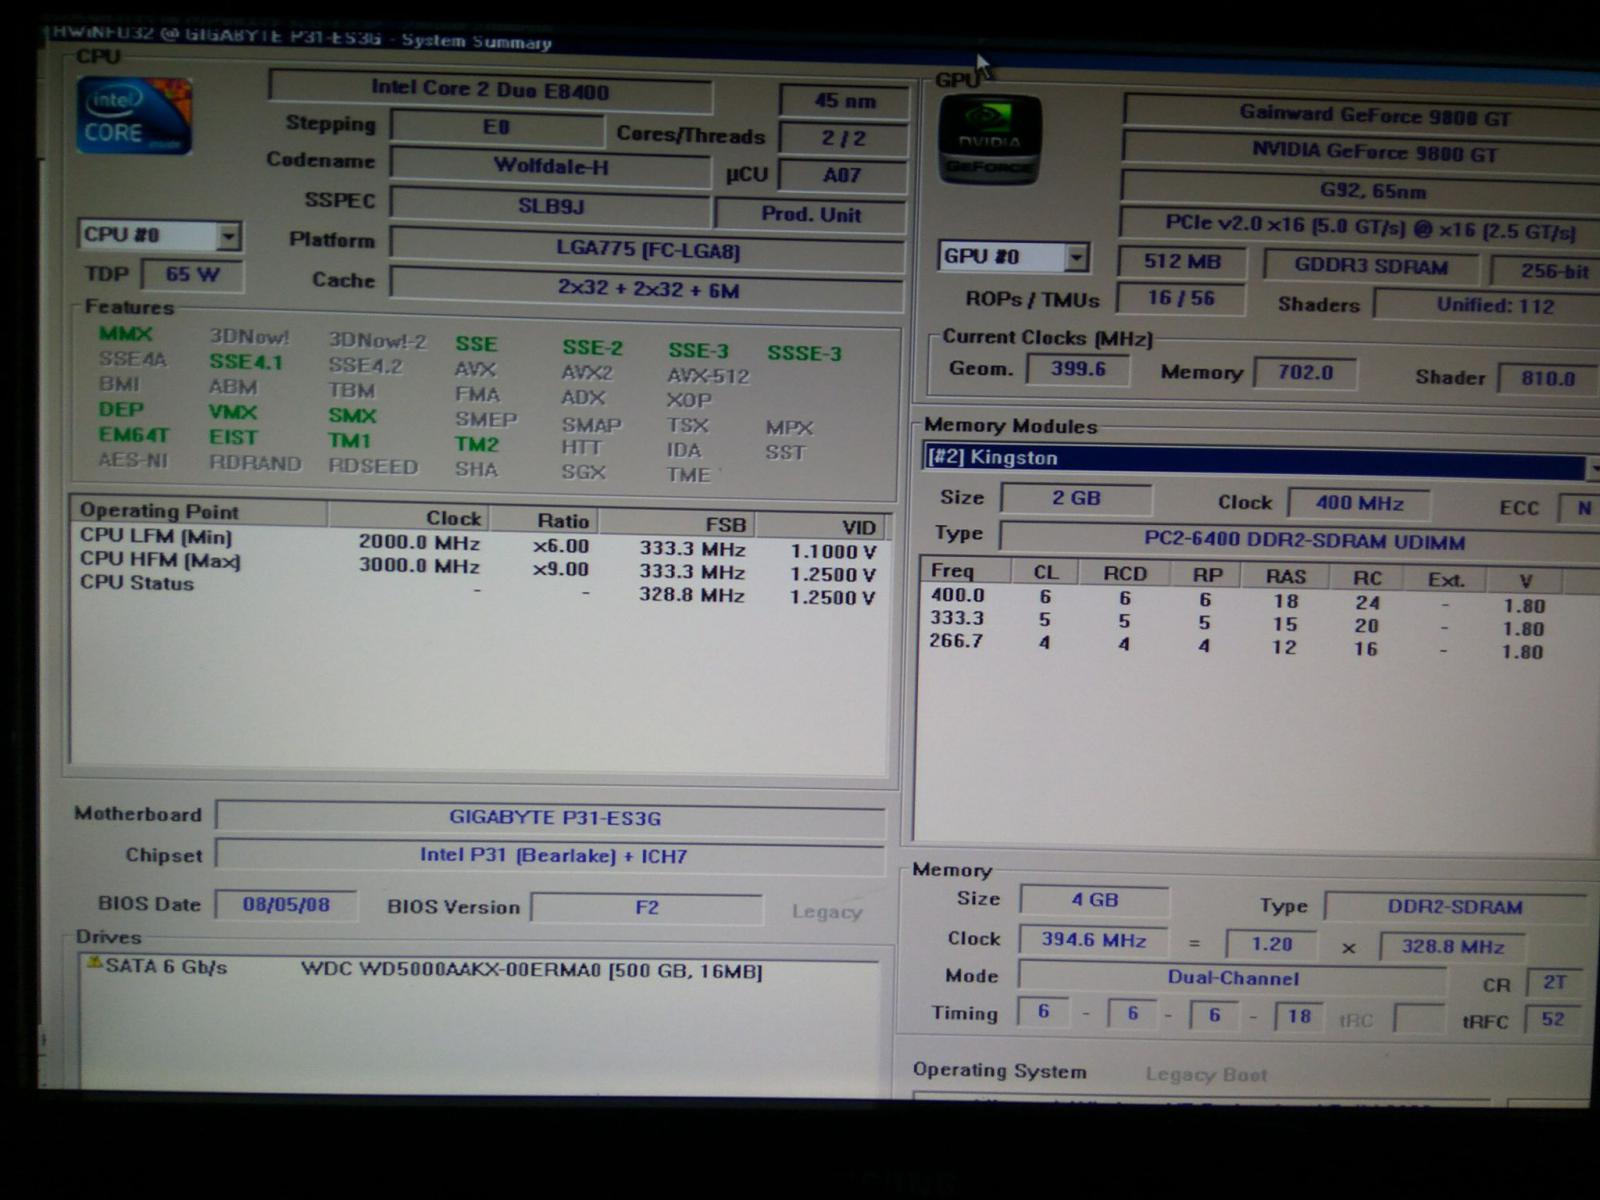Click the module Clock 400 MHz field
The width and height of the screenshot is (1600, 1200).
pos(1359,503)
